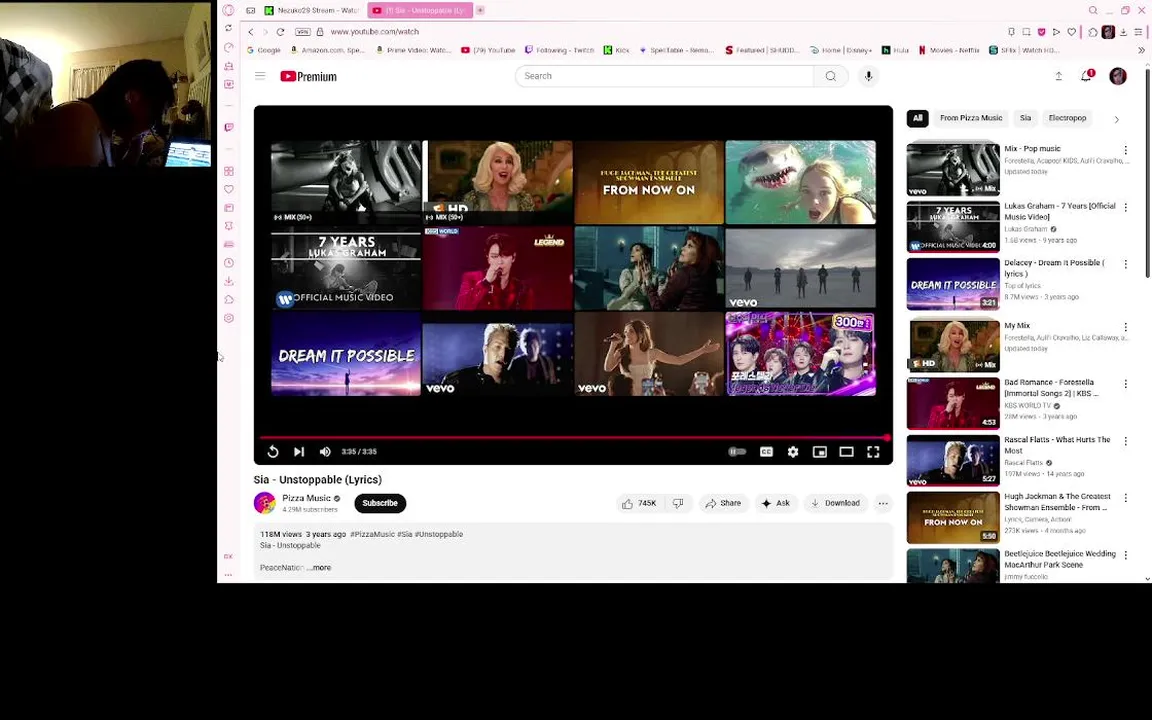Open Kick bookmark
This screenshot has height=720, width=1152.
[616, 50]
